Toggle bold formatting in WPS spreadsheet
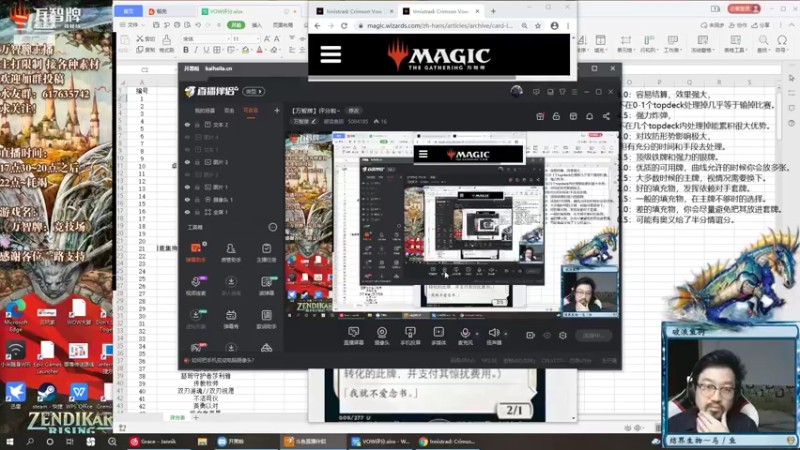Screen dimensions: 800x450 click(x=186, y=50)
